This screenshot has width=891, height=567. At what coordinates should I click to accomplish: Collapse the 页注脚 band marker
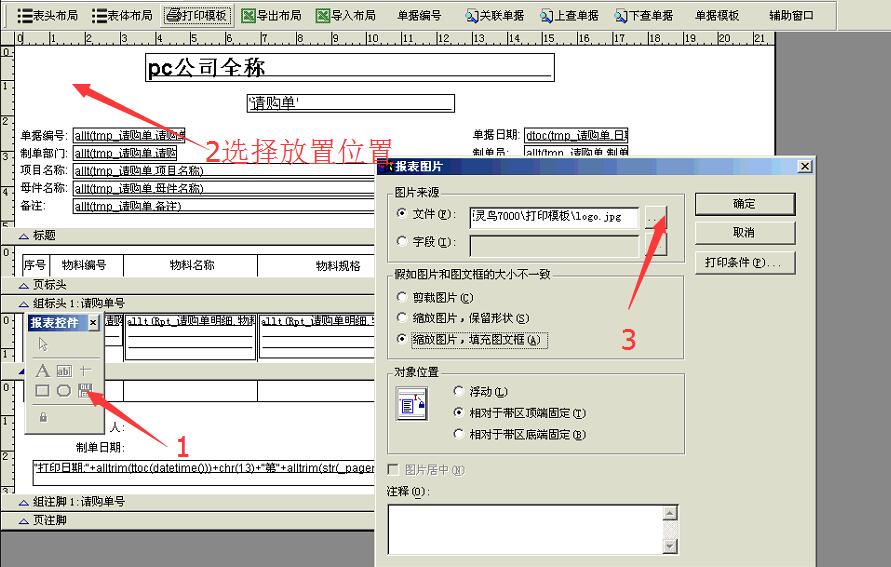25,520
